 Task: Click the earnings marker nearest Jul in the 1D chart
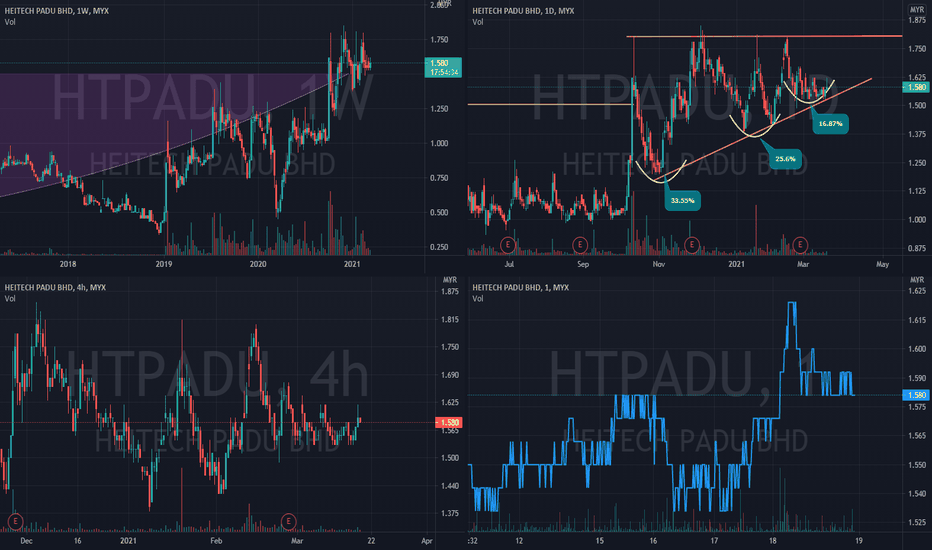pyautogui.click(x=508, y=244)
